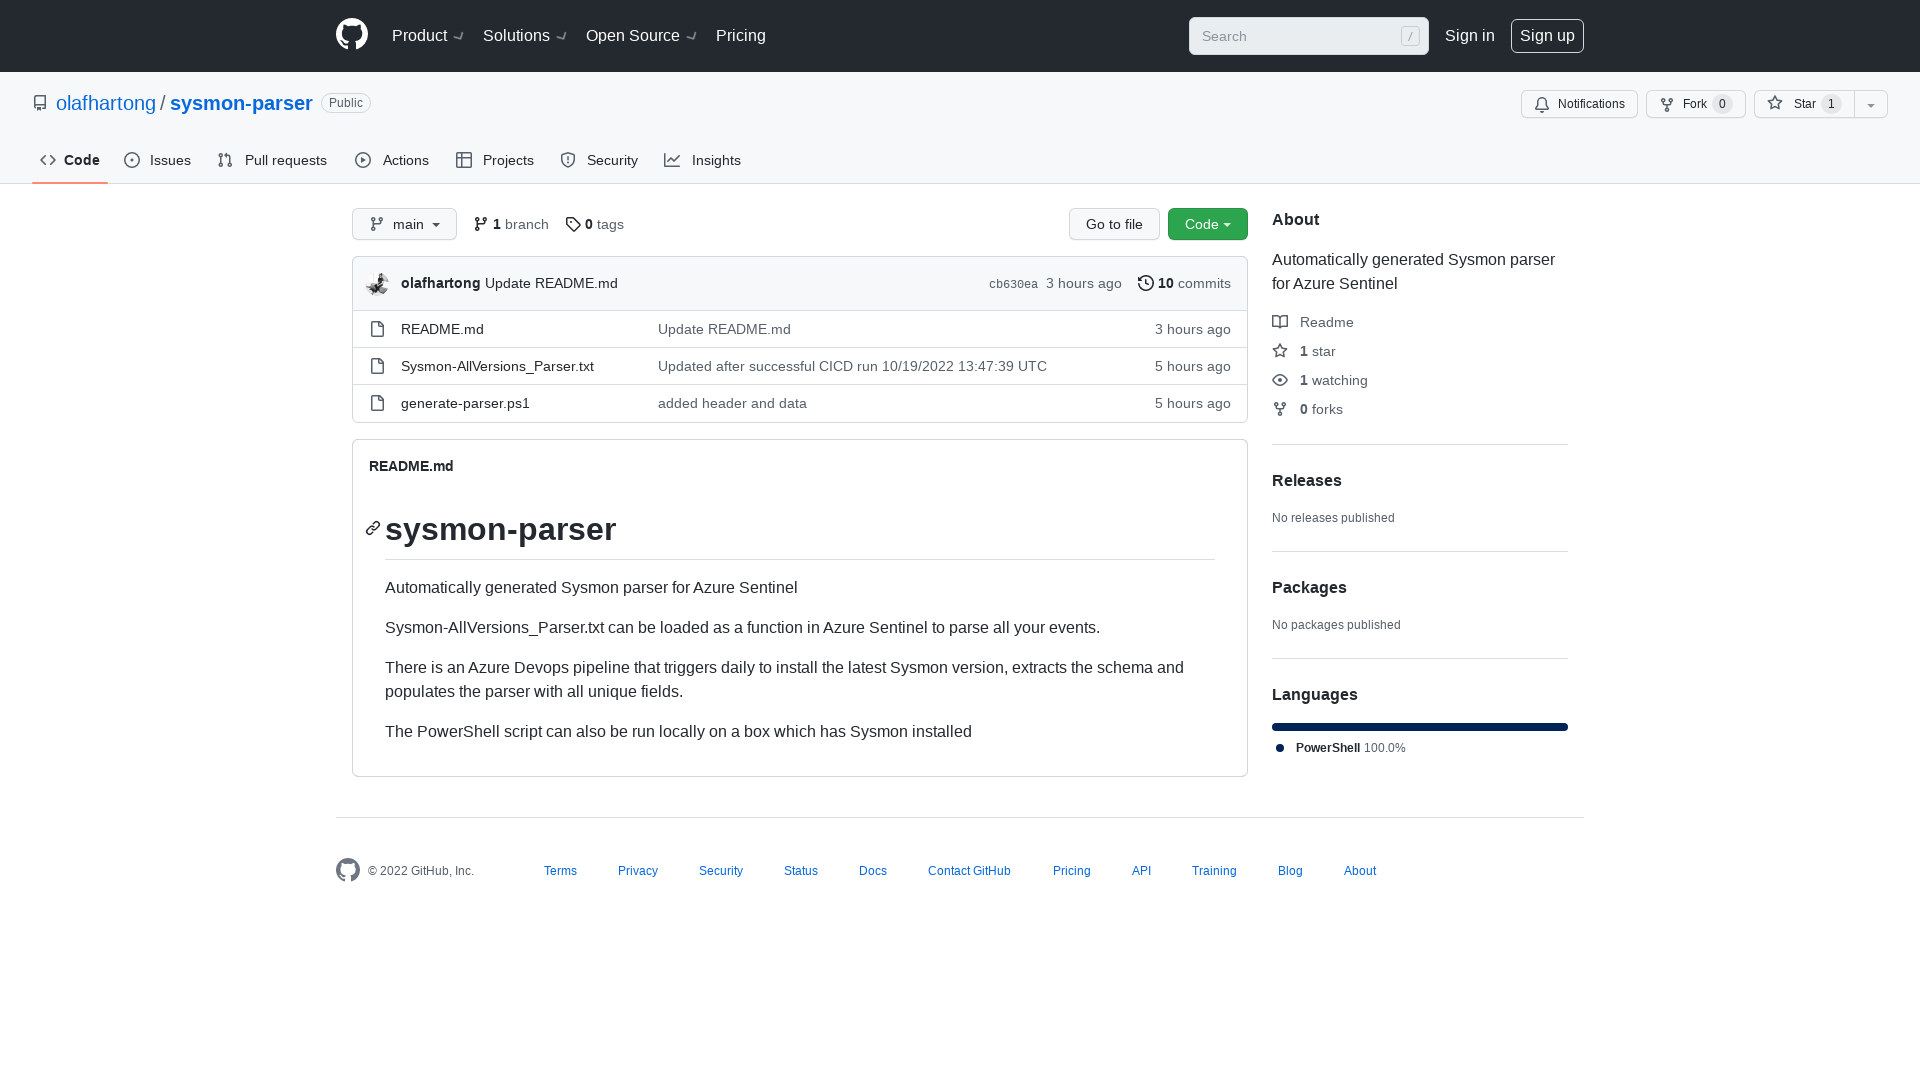Open the Sysmon-AllVersions_Parser.txt file link
Screen dimensions: 1920x1080
pyautogui.click(x=497, y=366)
